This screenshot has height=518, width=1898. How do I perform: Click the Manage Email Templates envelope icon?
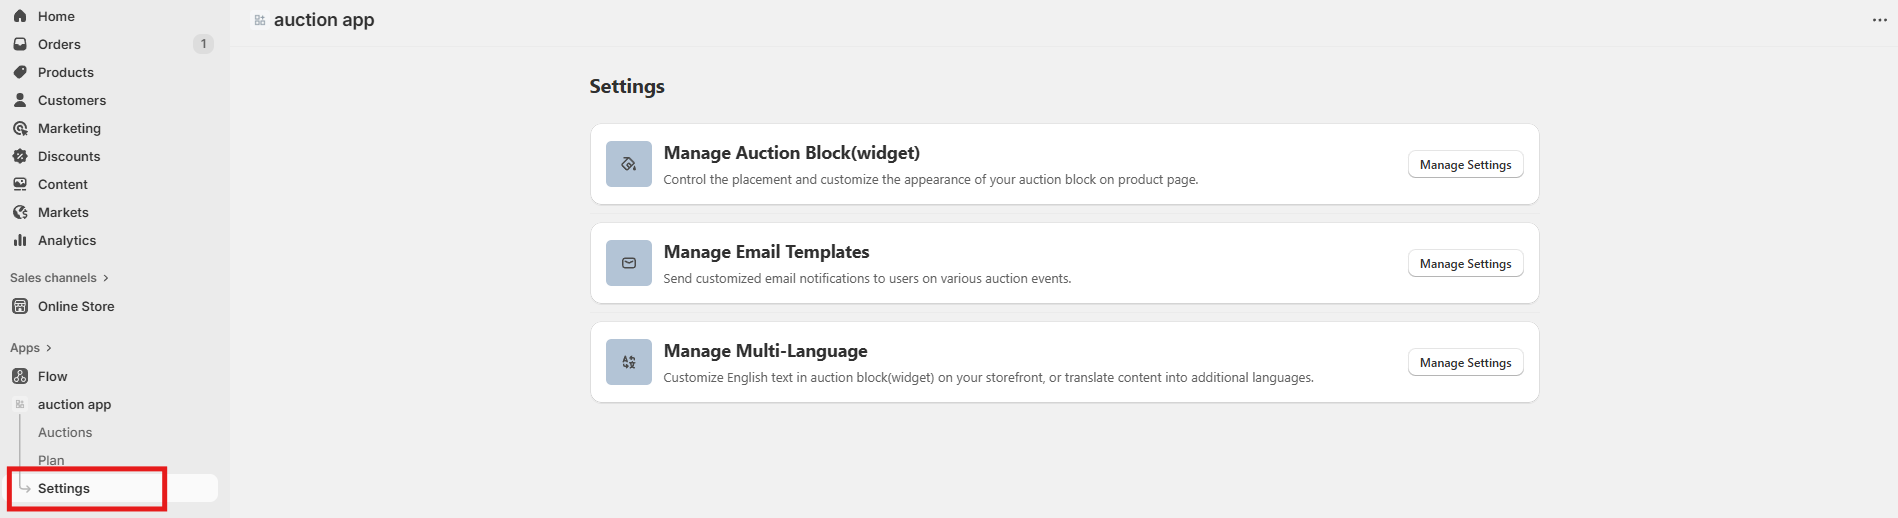(x=629, y=263)
